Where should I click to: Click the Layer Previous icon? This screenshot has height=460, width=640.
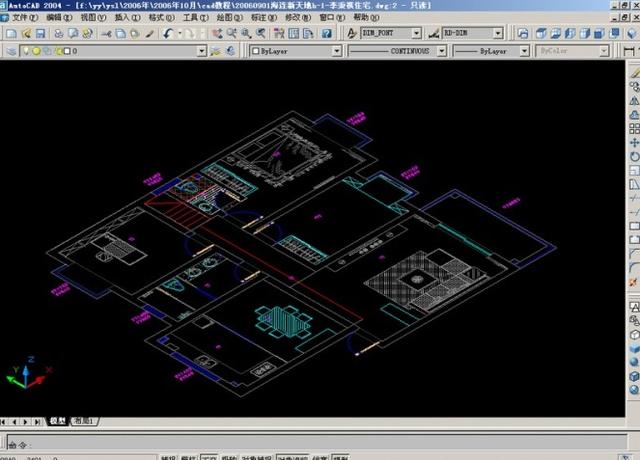231,51
